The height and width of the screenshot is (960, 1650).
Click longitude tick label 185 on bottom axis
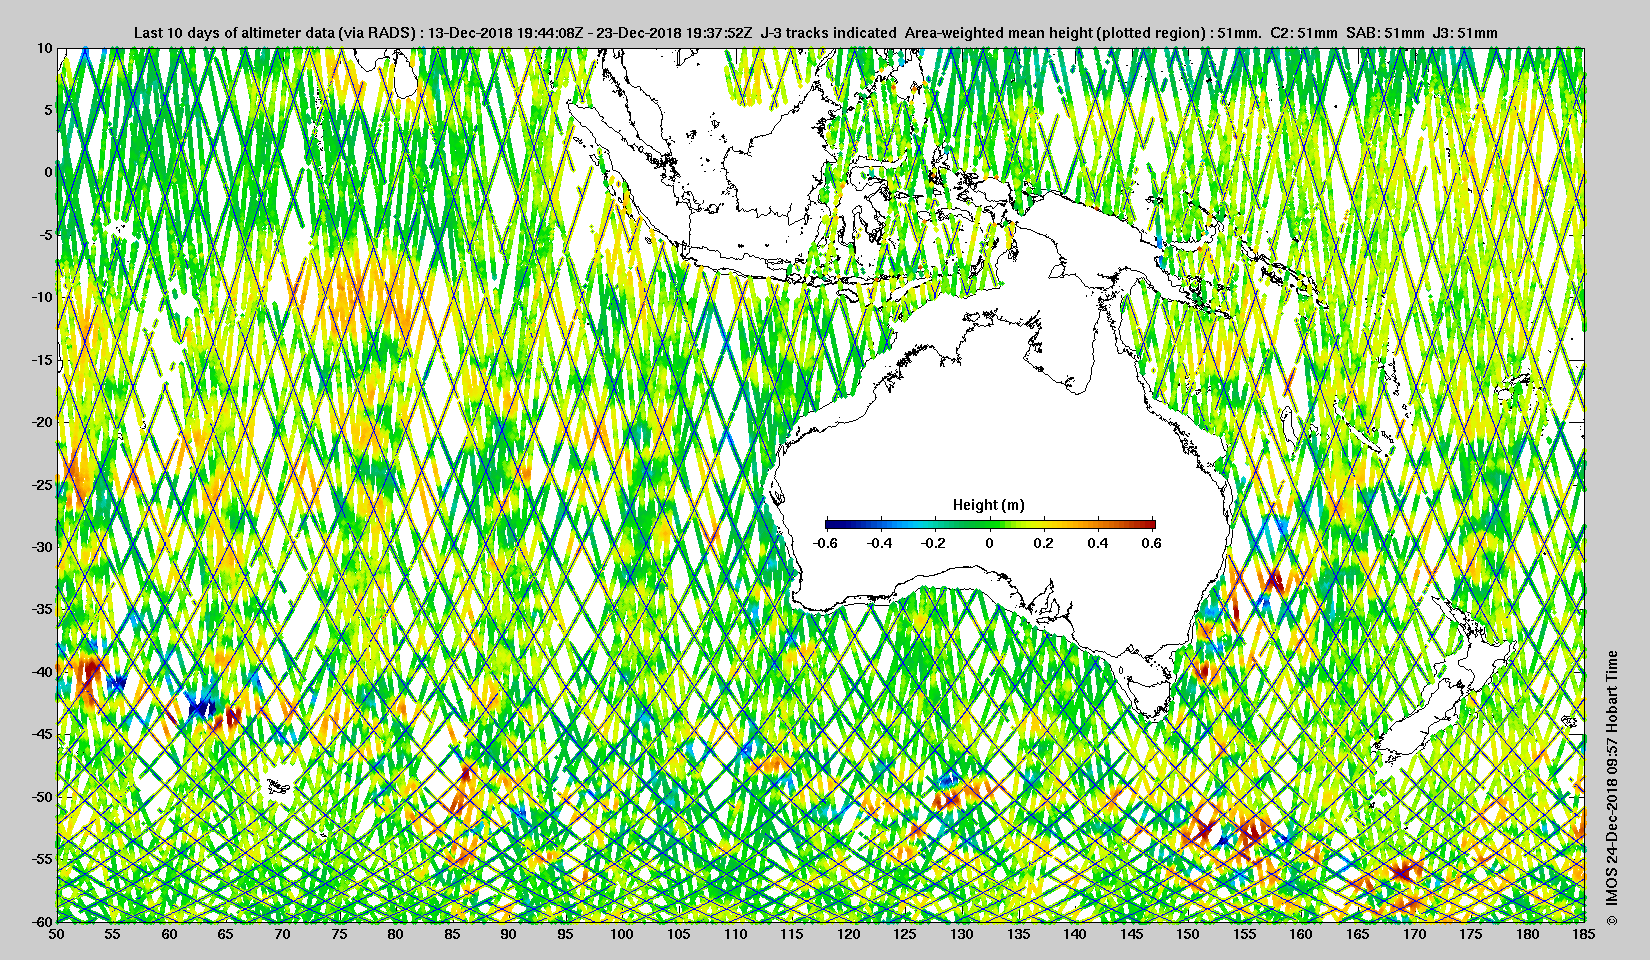tap(1584, 934)
